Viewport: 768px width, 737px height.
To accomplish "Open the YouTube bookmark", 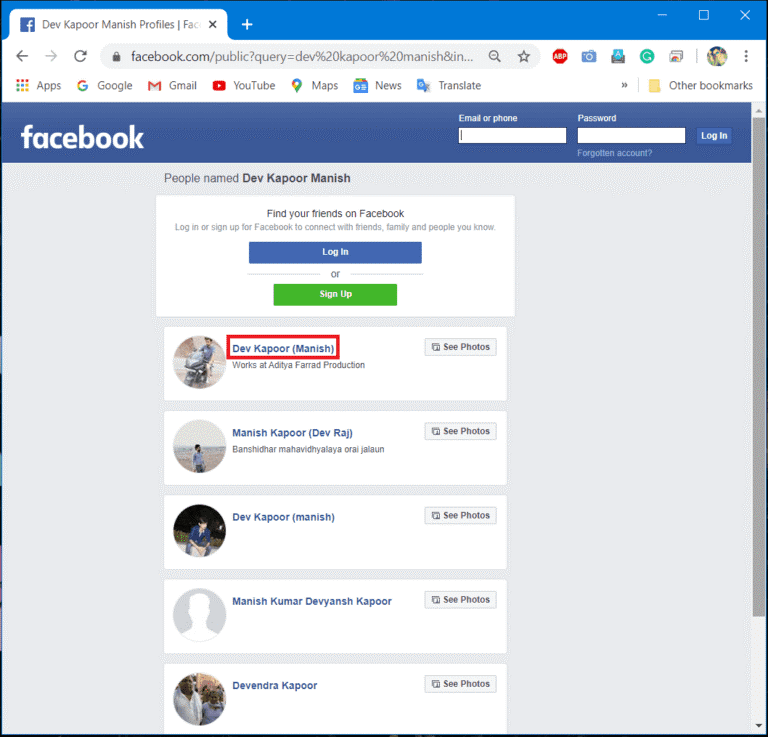I will pos(244,86).
